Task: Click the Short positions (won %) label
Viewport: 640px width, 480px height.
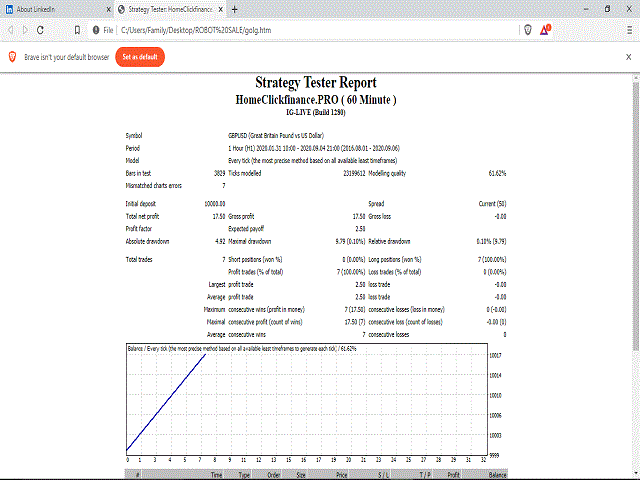Action: (x=255, y=260)
